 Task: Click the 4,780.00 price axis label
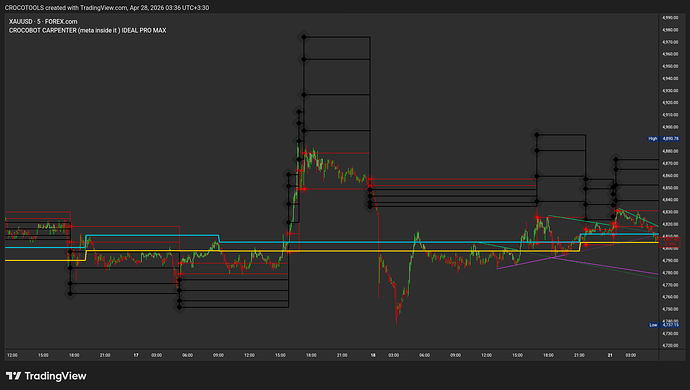click(670, 273)
